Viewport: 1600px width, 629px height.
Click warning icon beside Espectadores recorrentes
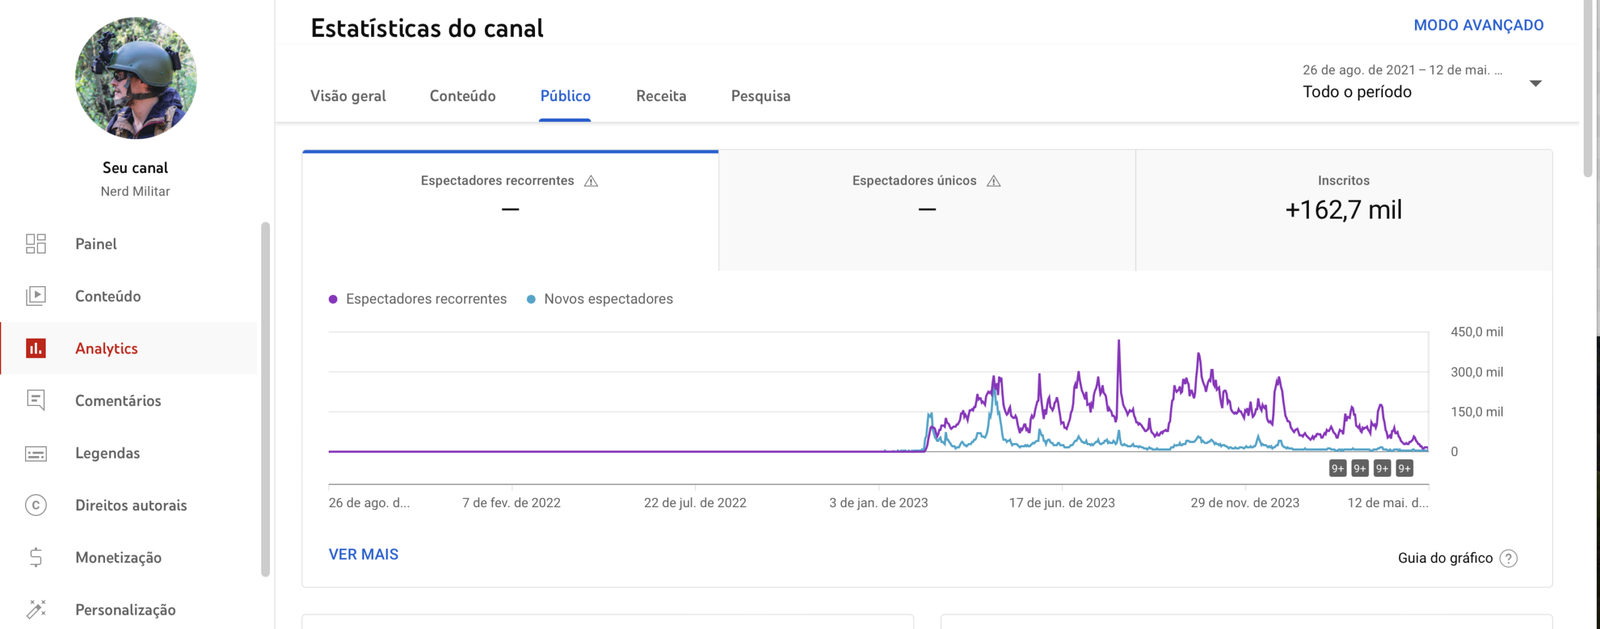tap(591, 181)
